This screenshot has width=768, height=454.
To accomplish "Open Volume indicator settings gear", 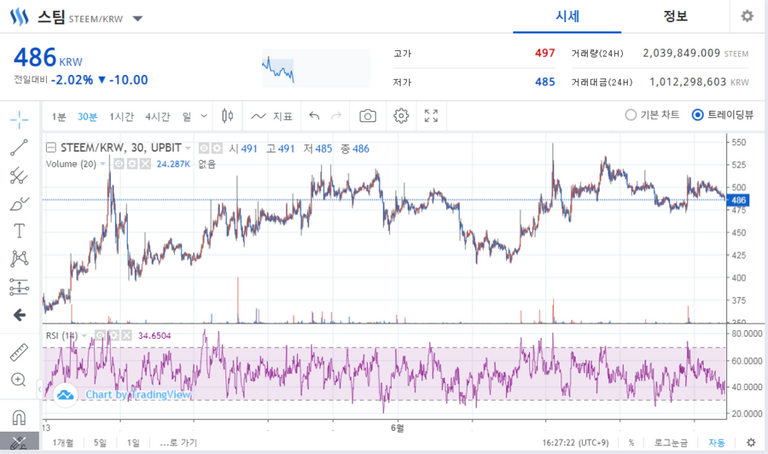I will [132, 164].
